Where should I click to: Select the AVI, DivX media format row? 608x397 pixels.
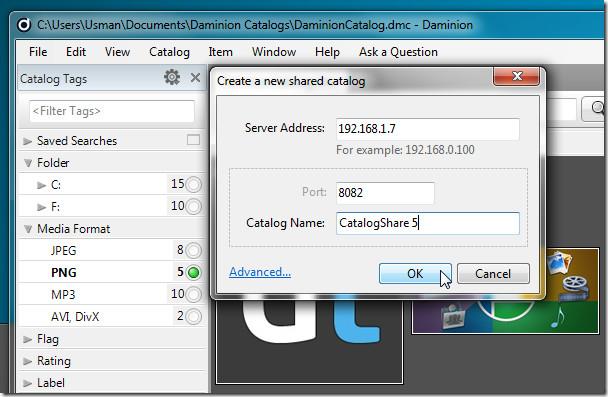pyautogui.click(x=111, y=317)
